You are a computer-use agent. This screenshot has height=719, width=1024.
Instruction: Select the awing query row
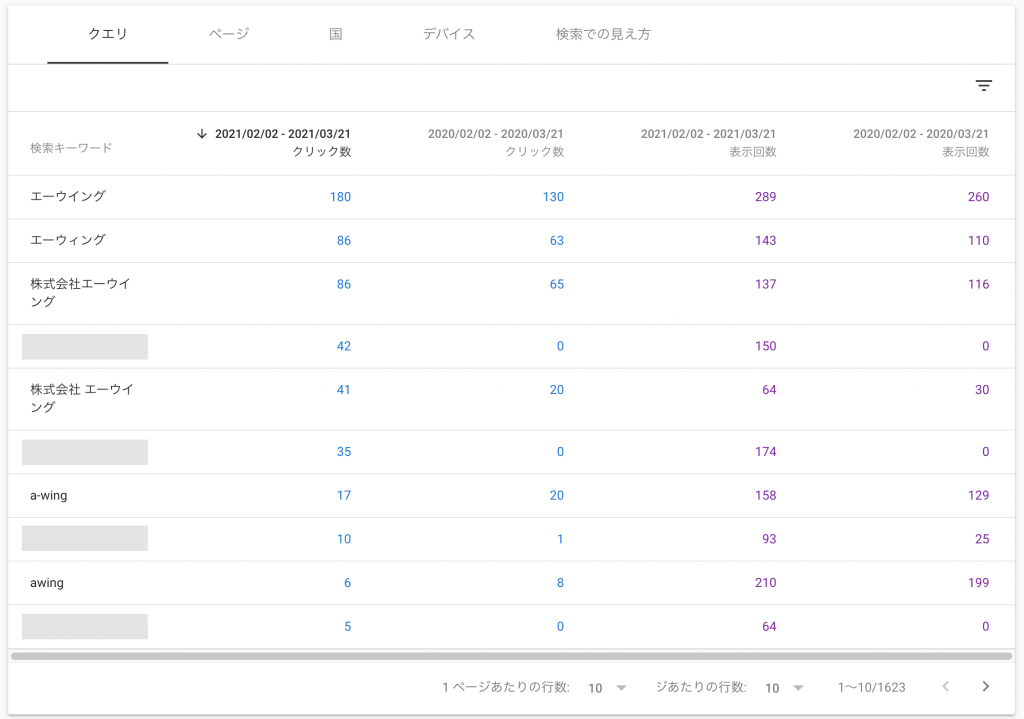(x=47, y=583)
